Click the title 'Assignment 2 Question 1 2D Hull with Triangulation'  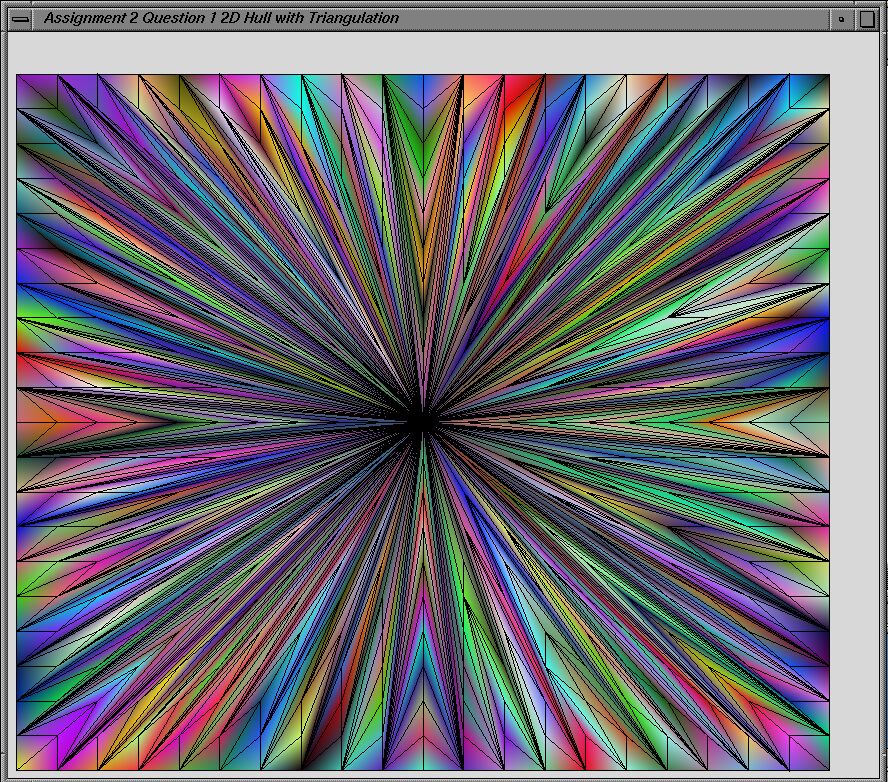coord(221,18)
